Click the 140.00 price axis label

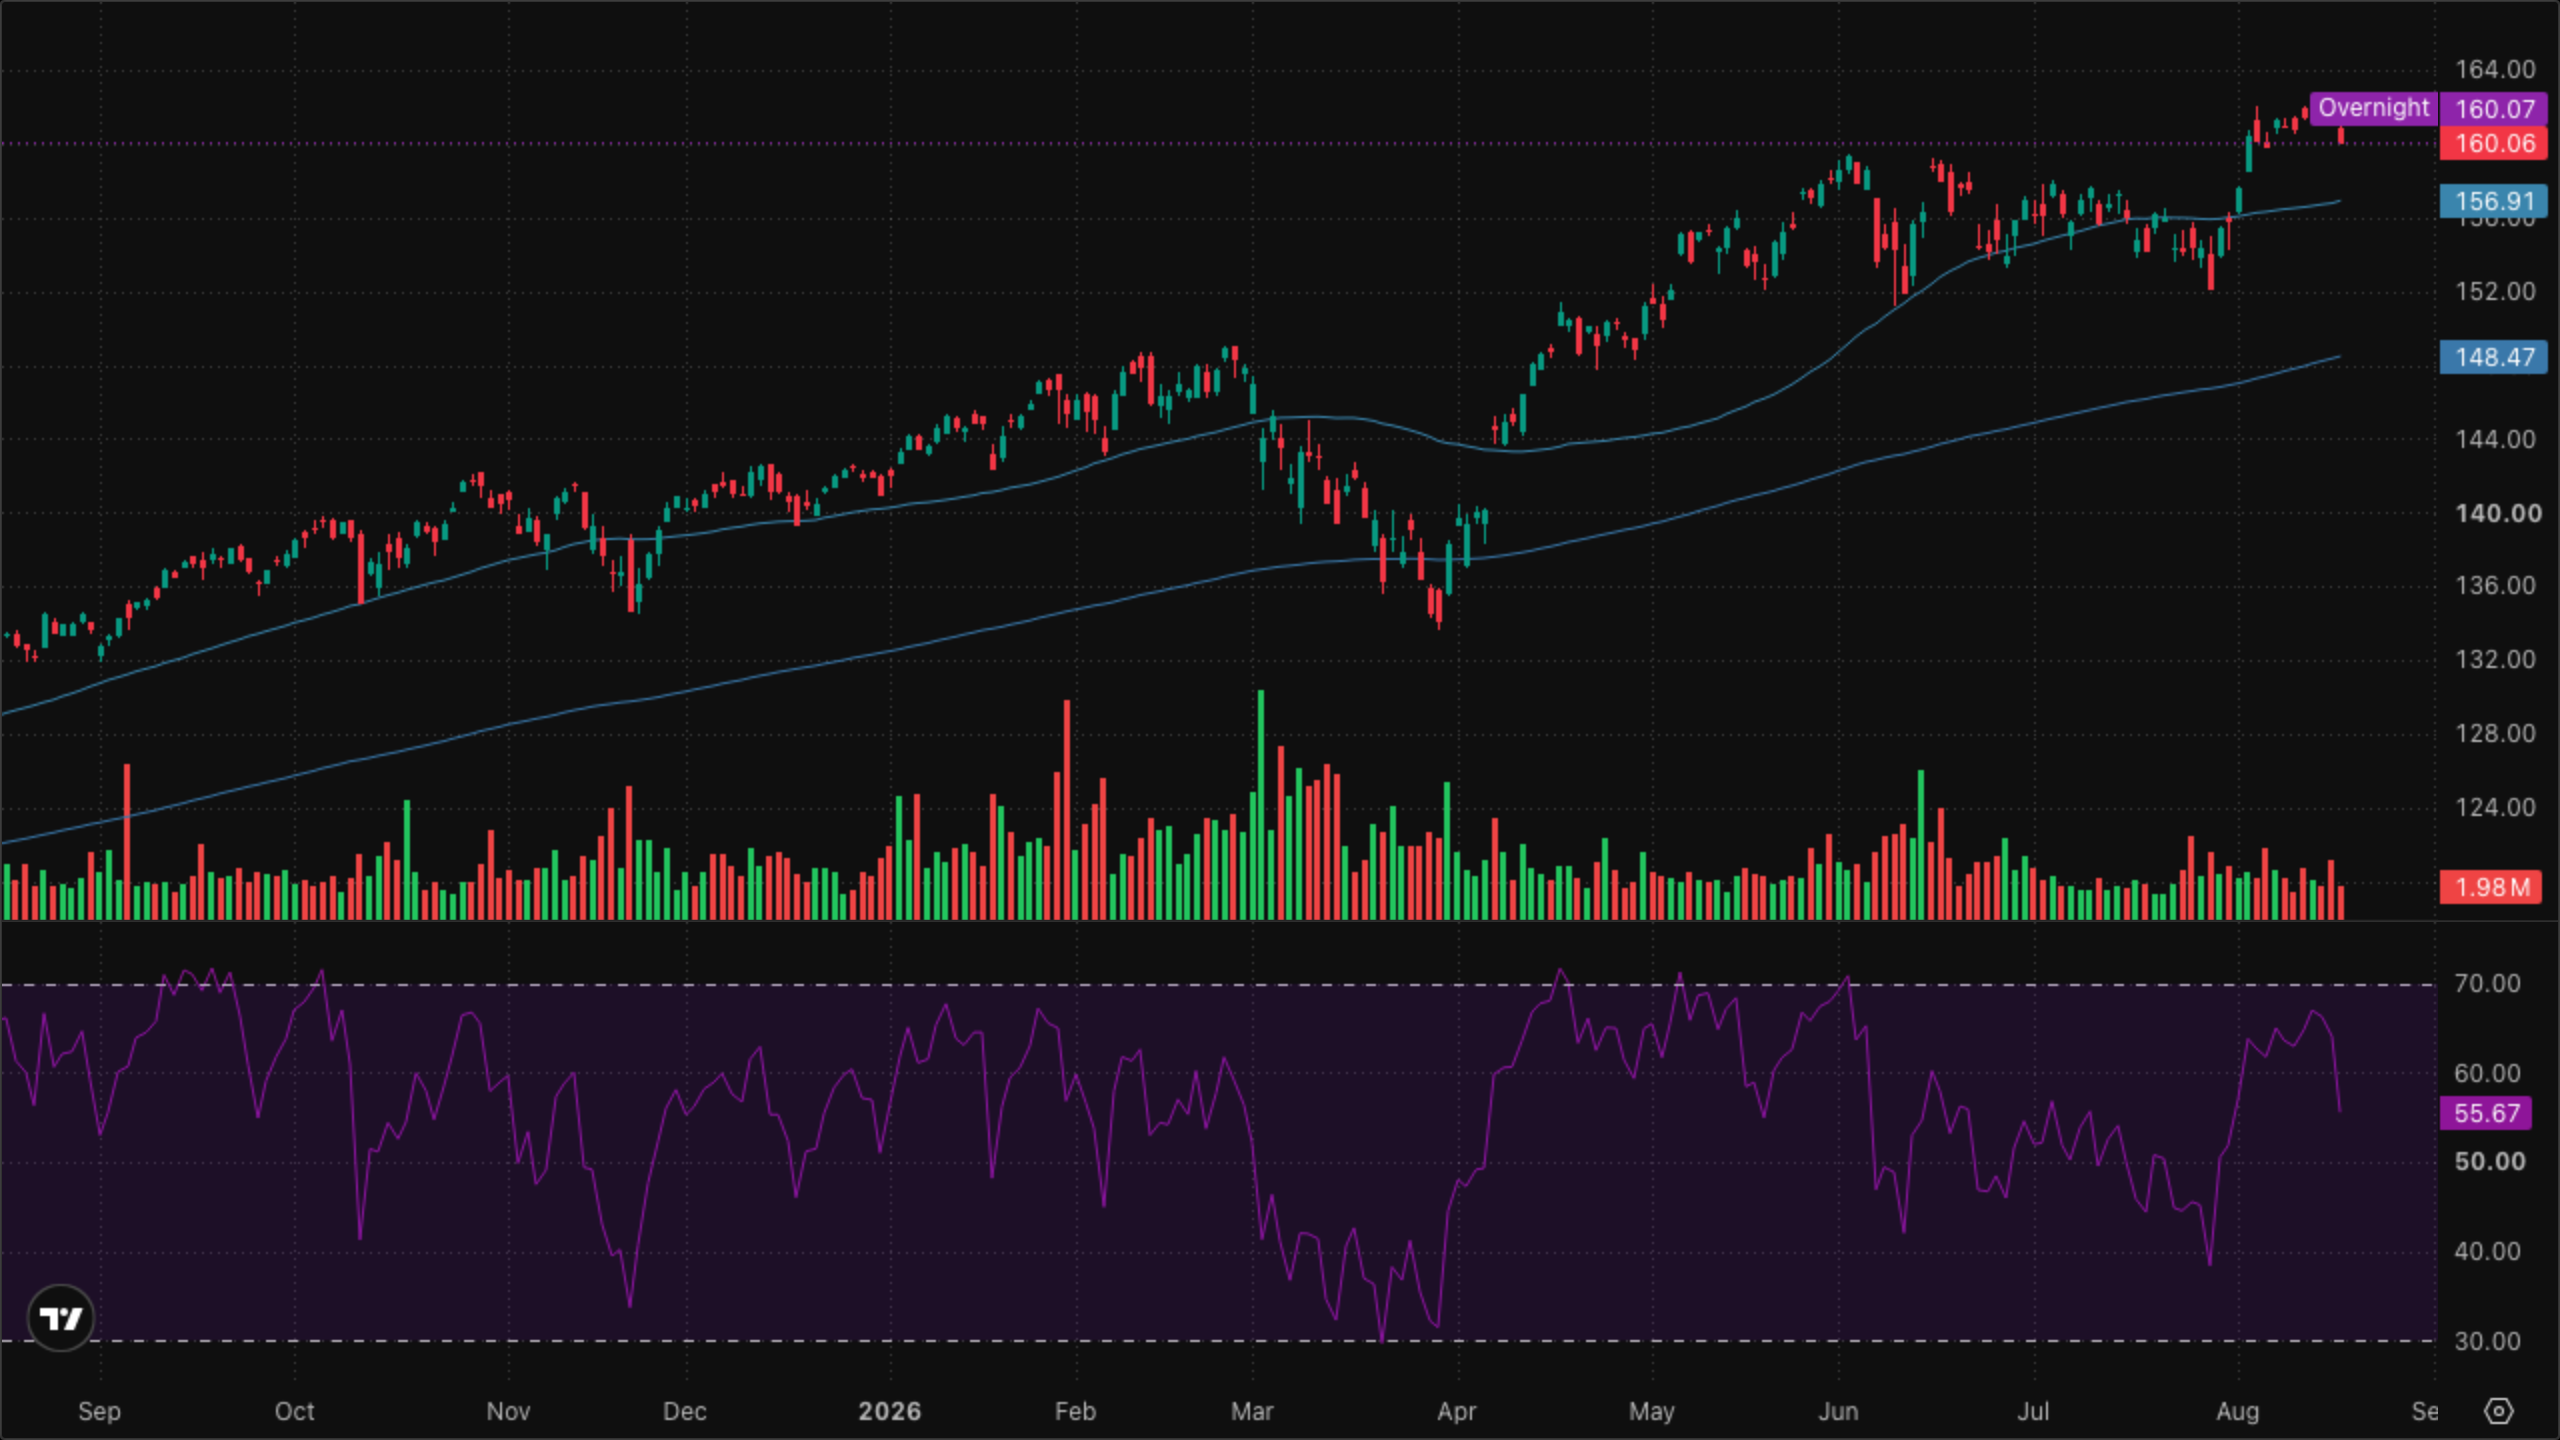click(2498, 513)
